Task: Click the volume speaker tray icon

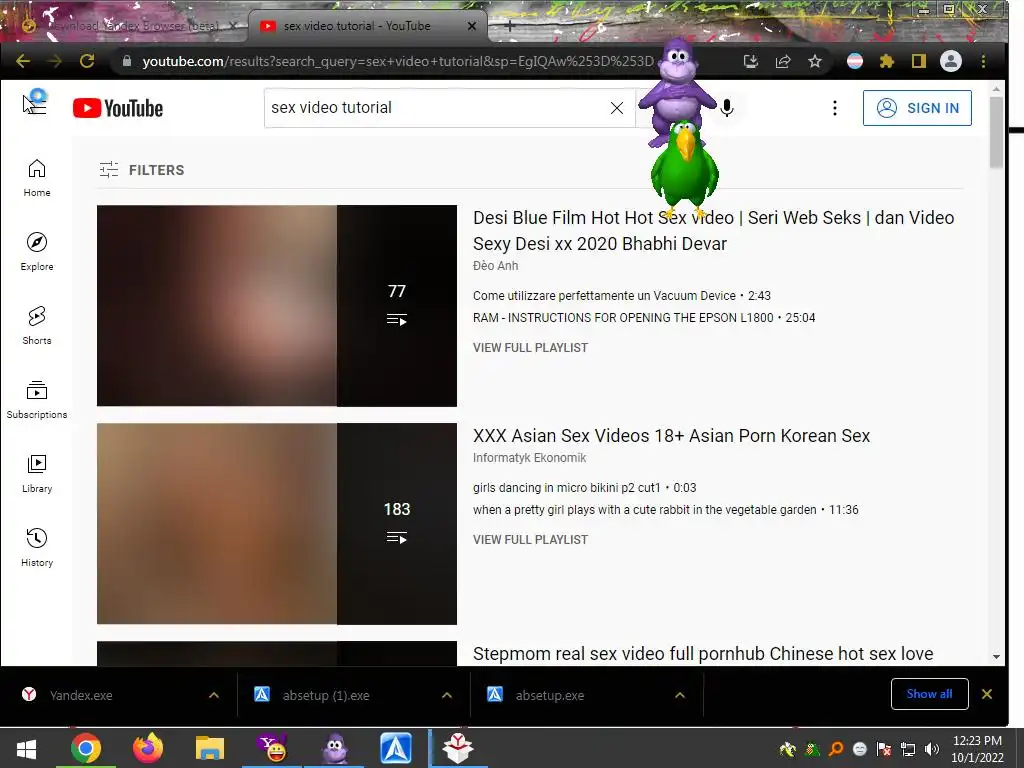Action: pyautogui.click(x=932, y=749)
